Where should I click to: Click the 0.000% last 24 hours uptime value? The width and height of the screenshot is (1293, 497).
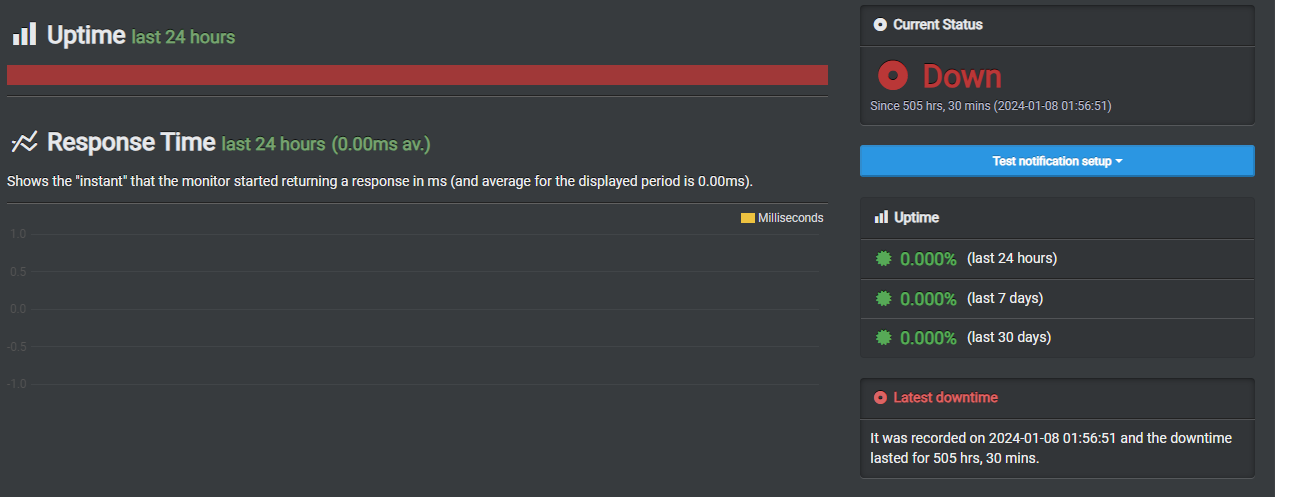pyautogui.click(x=928, y=259)
